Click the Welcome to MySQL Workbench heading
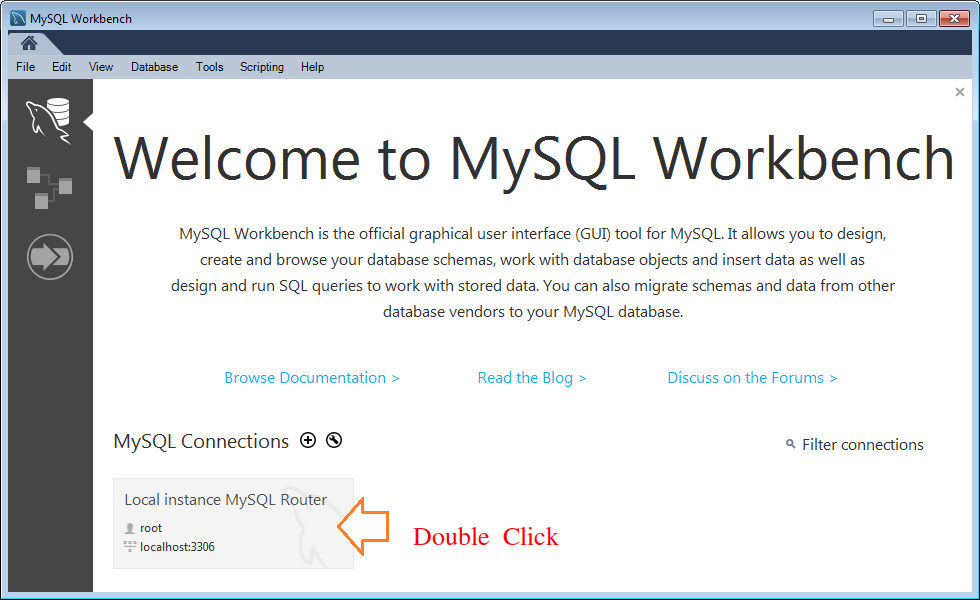The width and height of the screenshot is (980, 600). click(533, 159)
